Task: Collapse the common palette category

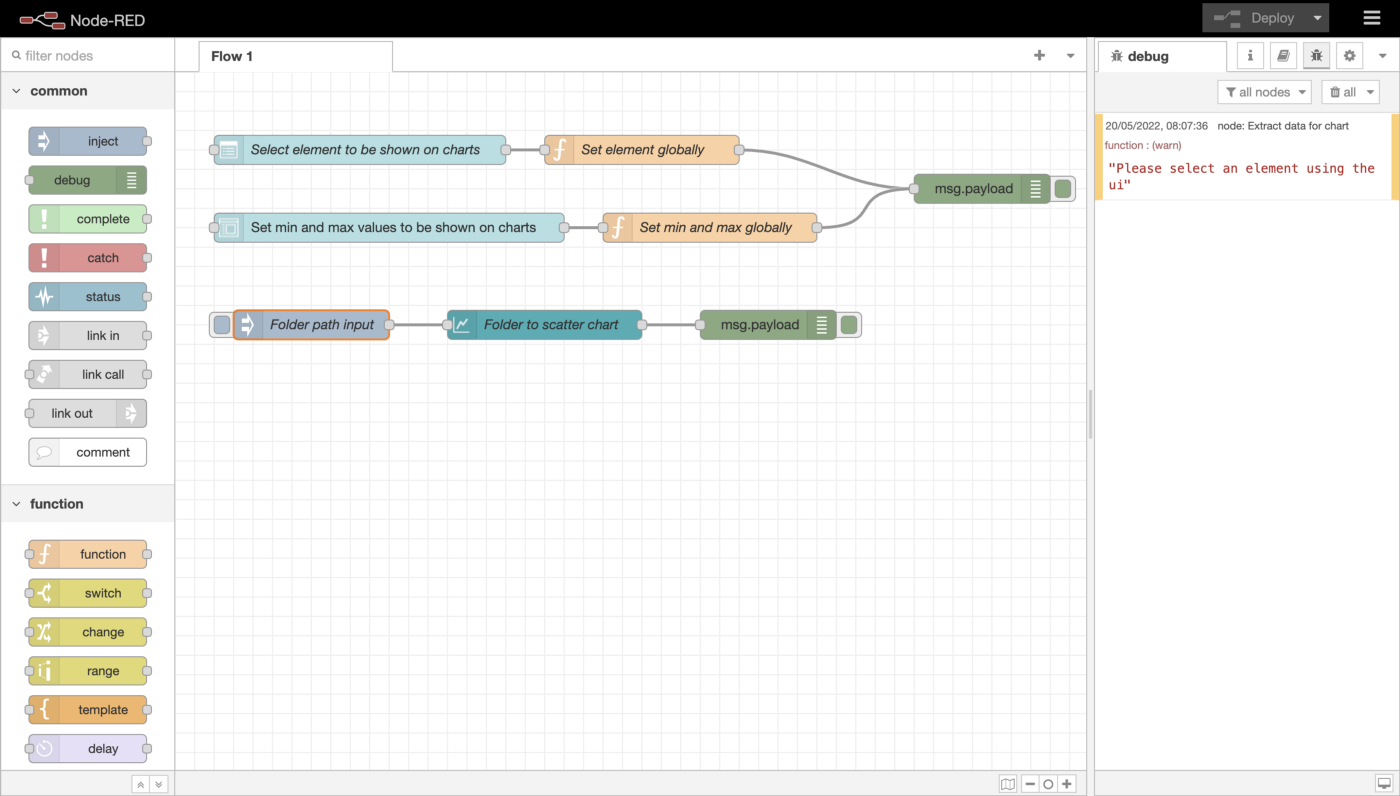Action: [17, 91]
